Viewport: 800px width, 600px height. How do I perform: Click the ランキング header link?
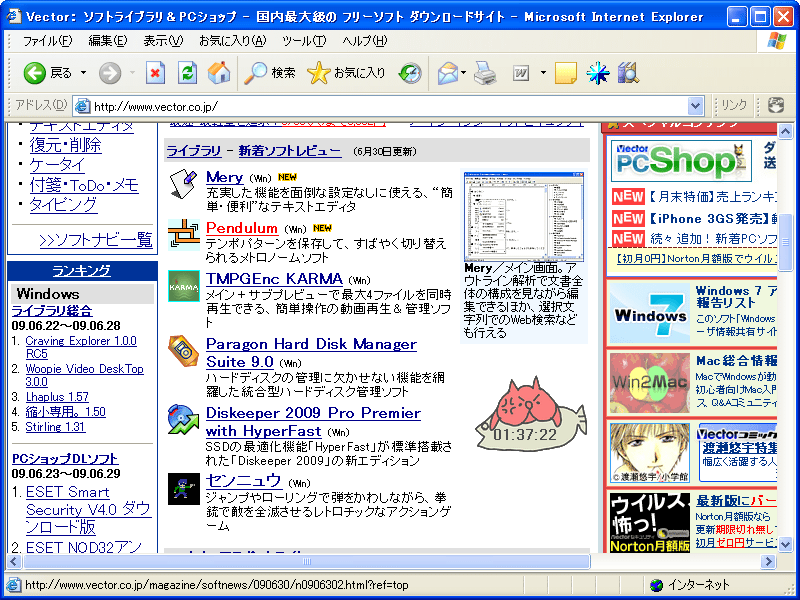82,270
